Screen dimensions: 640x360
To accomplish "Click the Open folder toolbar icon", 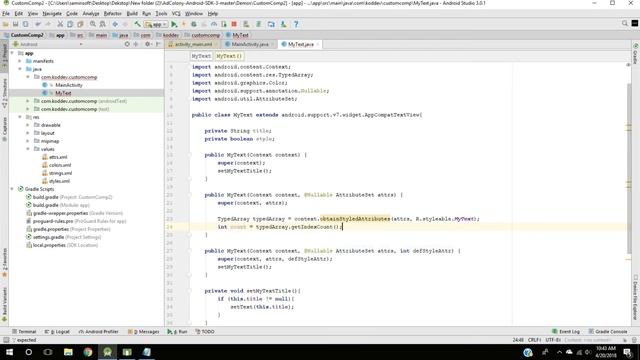I will point(6,24).
